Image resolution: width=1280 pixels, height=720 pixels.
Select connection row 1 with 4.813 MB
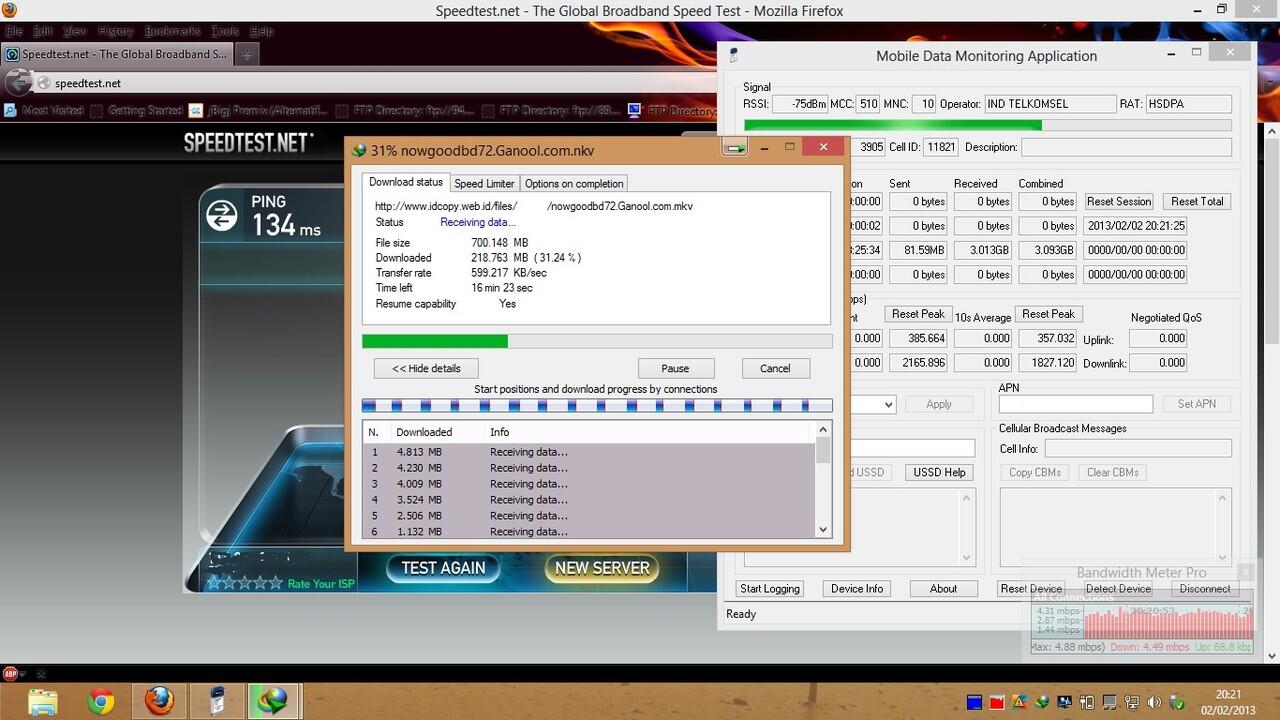589,452
